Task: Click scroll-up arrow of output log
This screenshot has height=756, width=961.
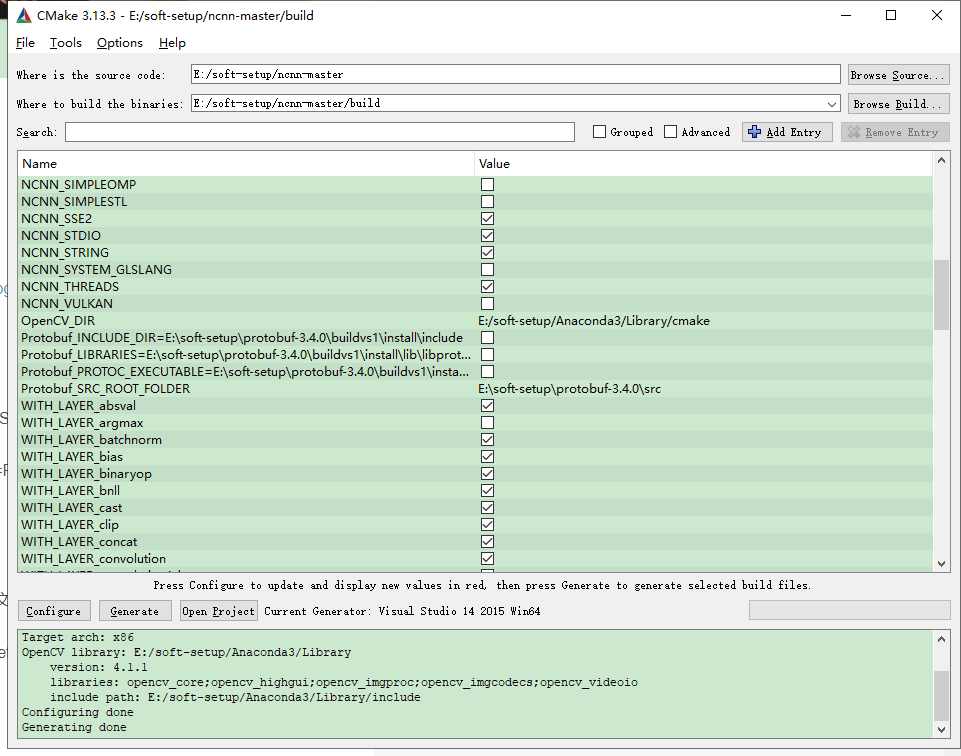Action: 941,638
